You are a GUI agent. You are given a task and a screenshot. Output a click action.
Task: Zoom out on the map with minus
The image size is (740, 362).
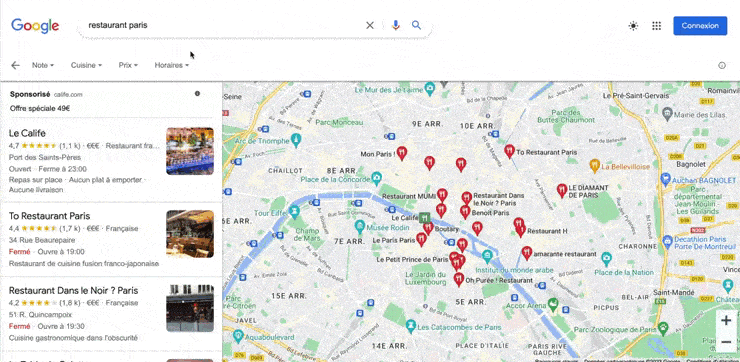tap(726, 342)
